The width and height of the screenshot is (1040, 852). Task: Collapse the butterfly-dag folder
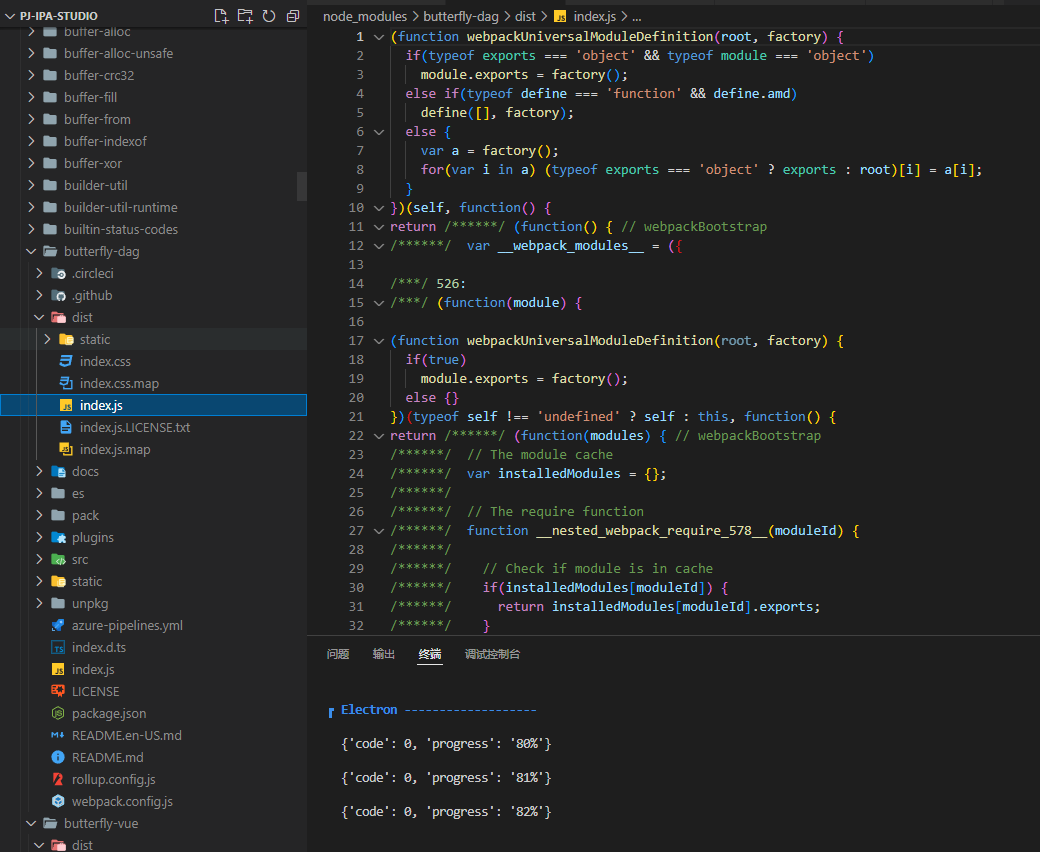[x=31, y=251]
